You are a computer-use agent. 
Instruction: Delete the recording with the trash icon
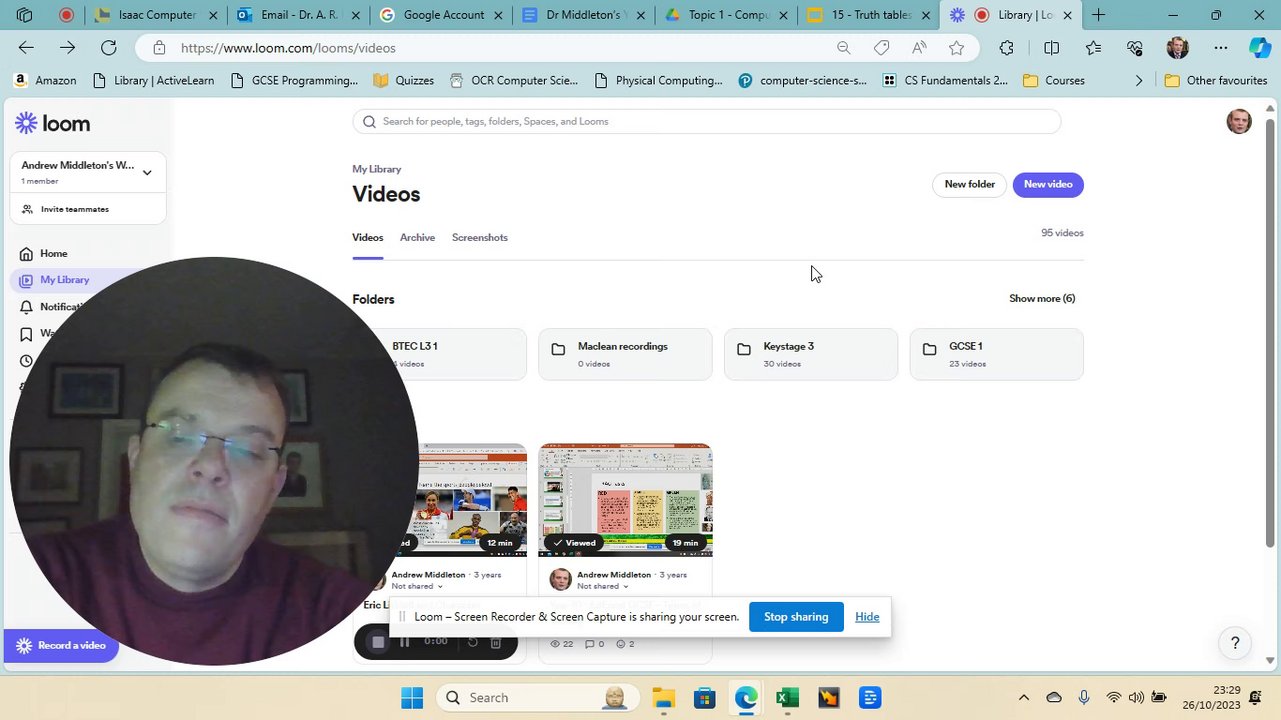pyautogui.click(x=495, y=642)
